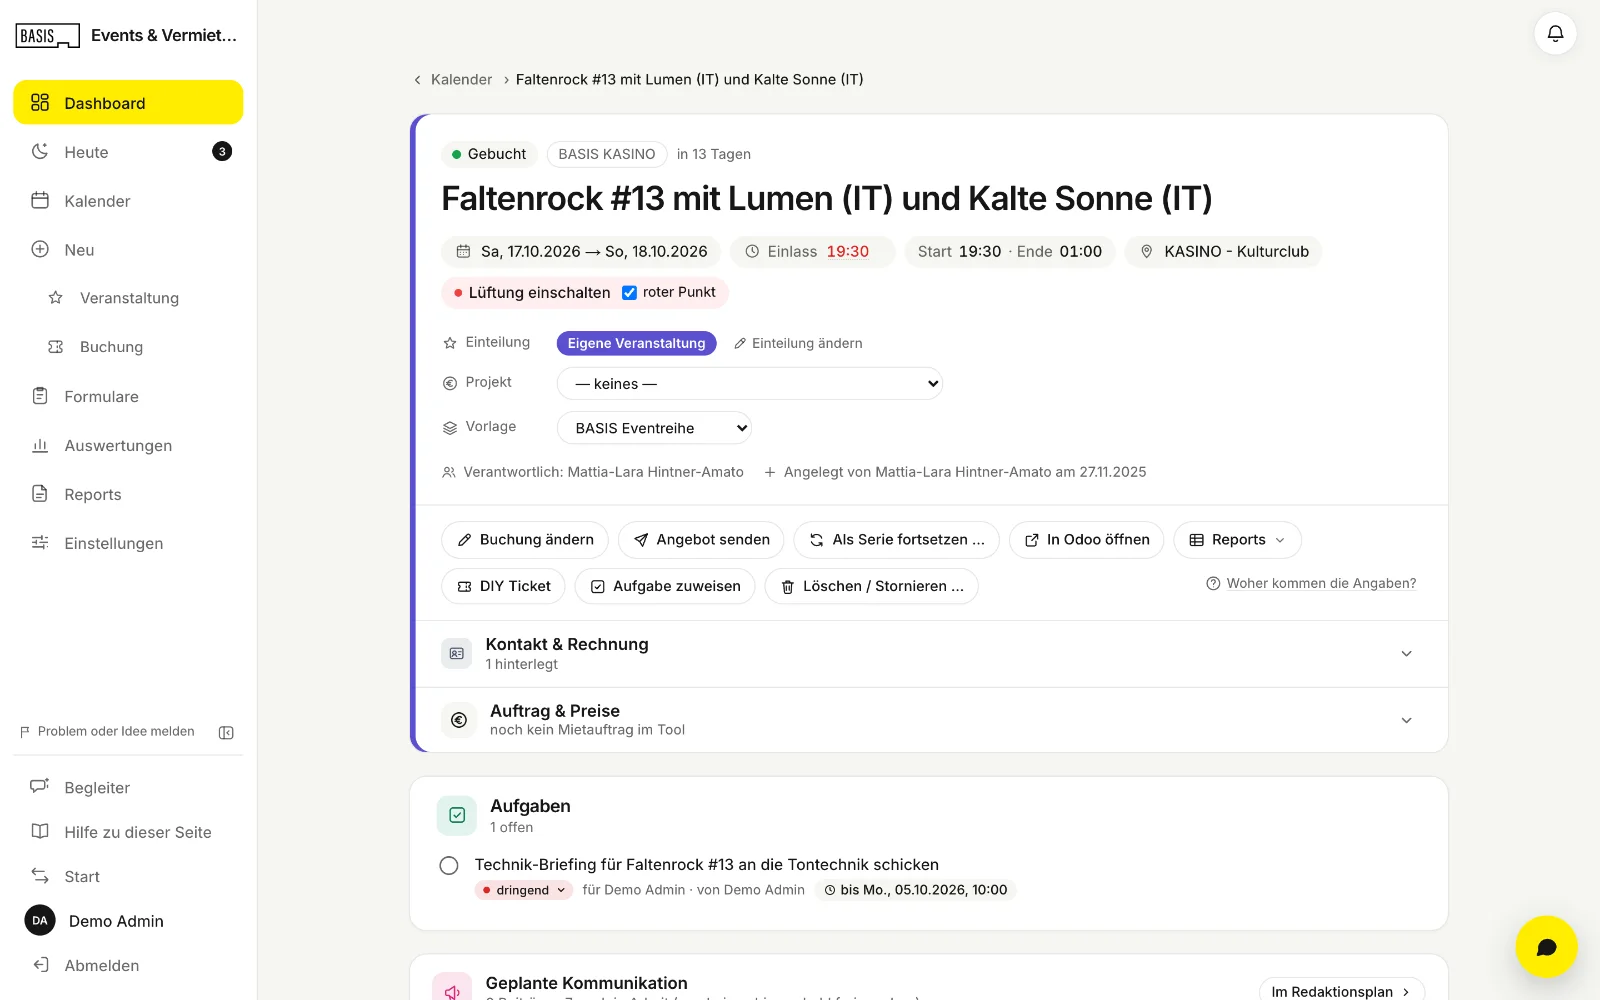This screenshot has width=1600, height=1000.
Task: Click the clock icon next to Einlass
Action: pyautogui.click(x=752, y=251)
